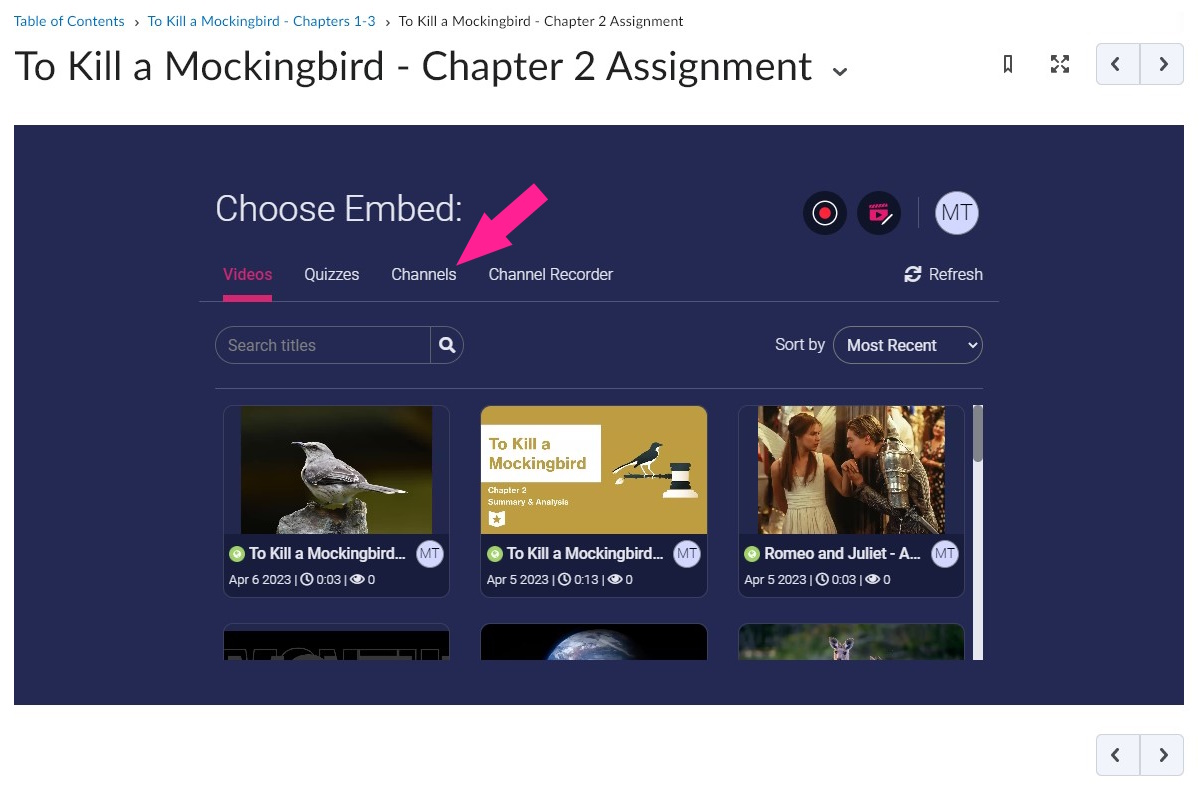
Task: Switch to the Quizzes tab
Action: click(332, 274)
